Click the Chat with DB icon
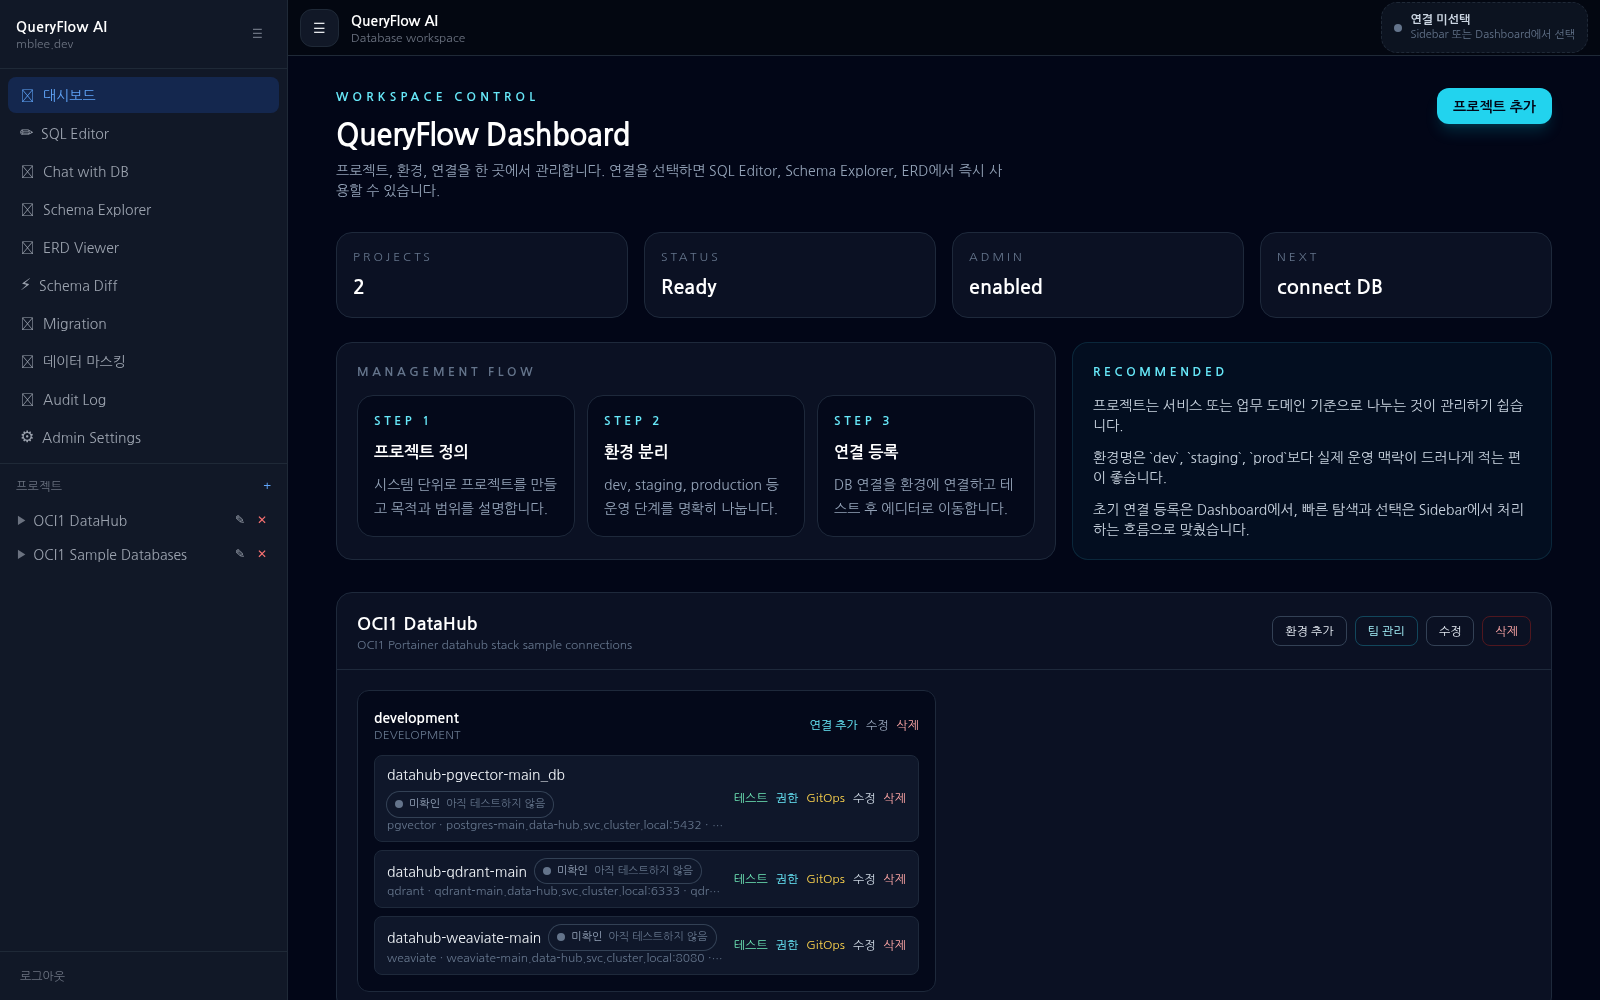 pyautogui.click(x=27, y=171)
